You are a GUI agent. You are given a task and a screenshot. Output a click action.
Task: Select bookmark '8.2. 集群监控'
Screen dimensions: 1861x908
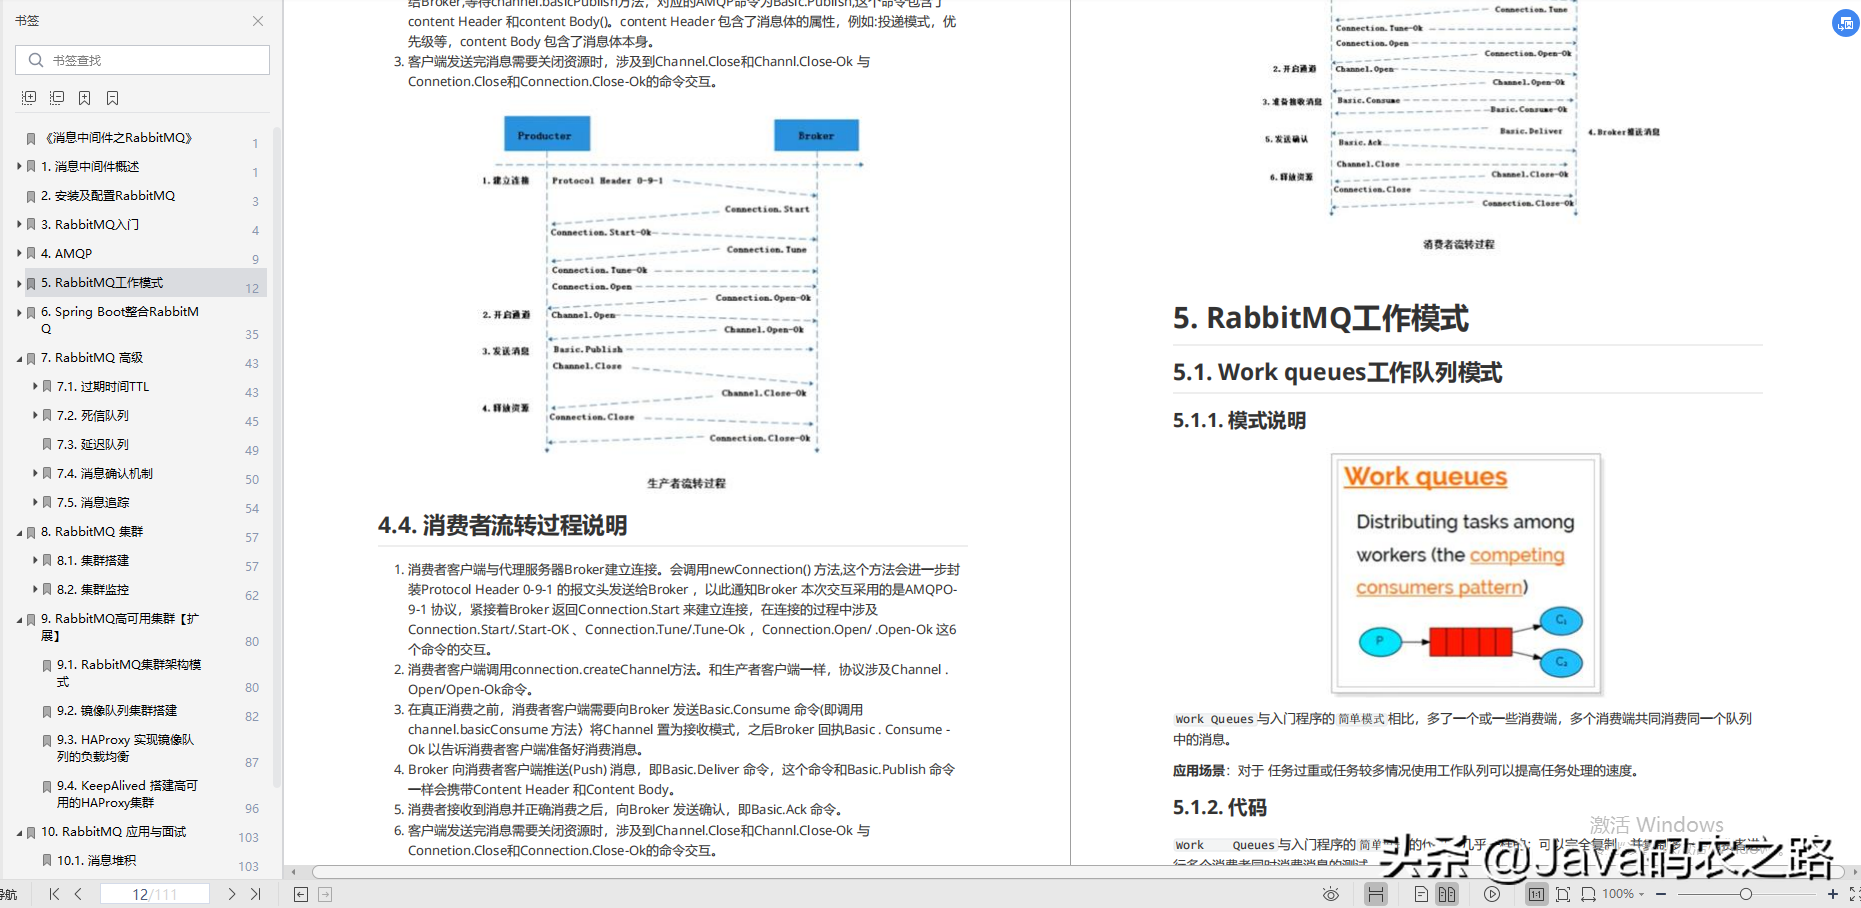(x=93, y=589)
